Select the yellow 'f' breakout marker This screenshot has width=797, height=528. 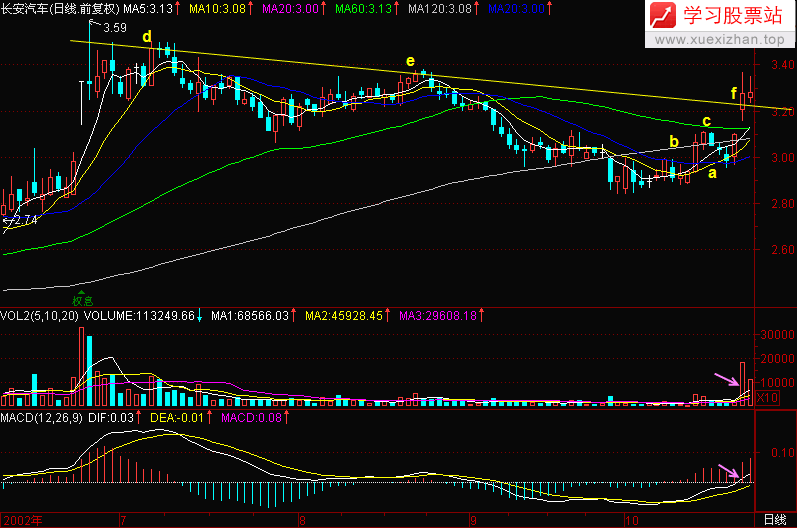(735, 96)
